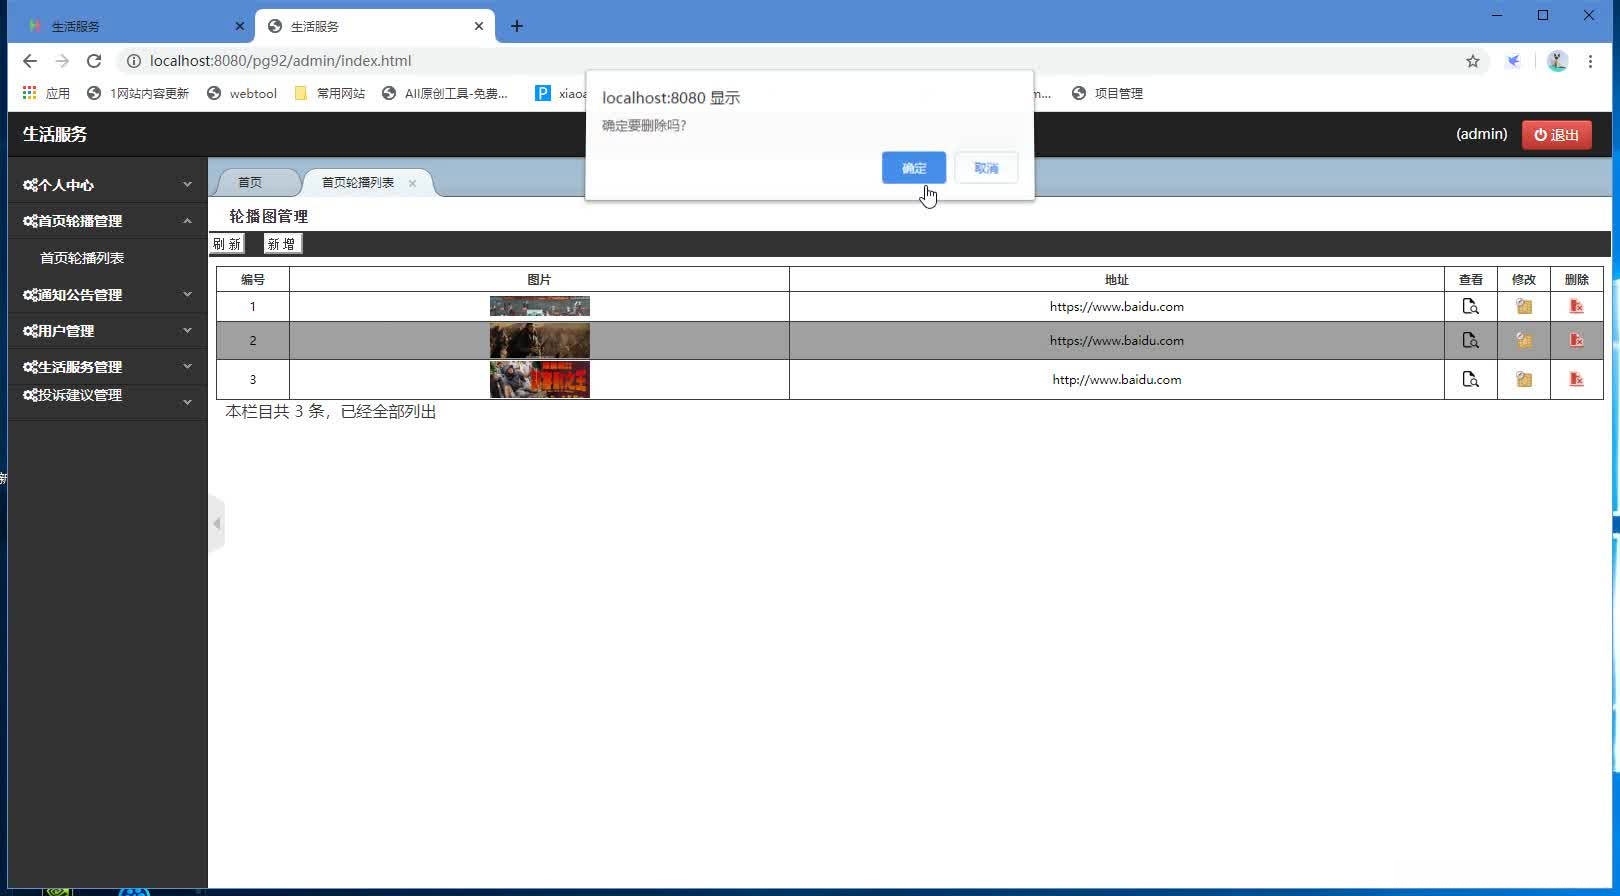Click the (admin) username label
The width and height of the screenshot is (1620, 896).
tap(1481, 134)
